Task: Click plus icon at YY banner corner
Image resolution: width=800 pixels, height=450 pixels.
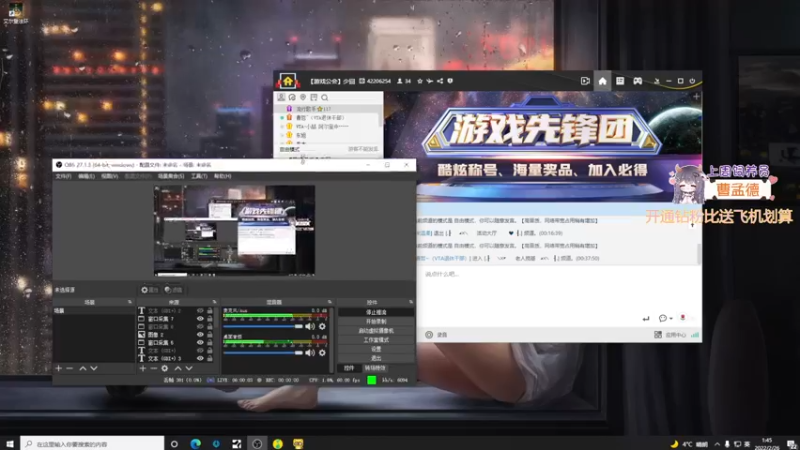Action: pos(696,96)
